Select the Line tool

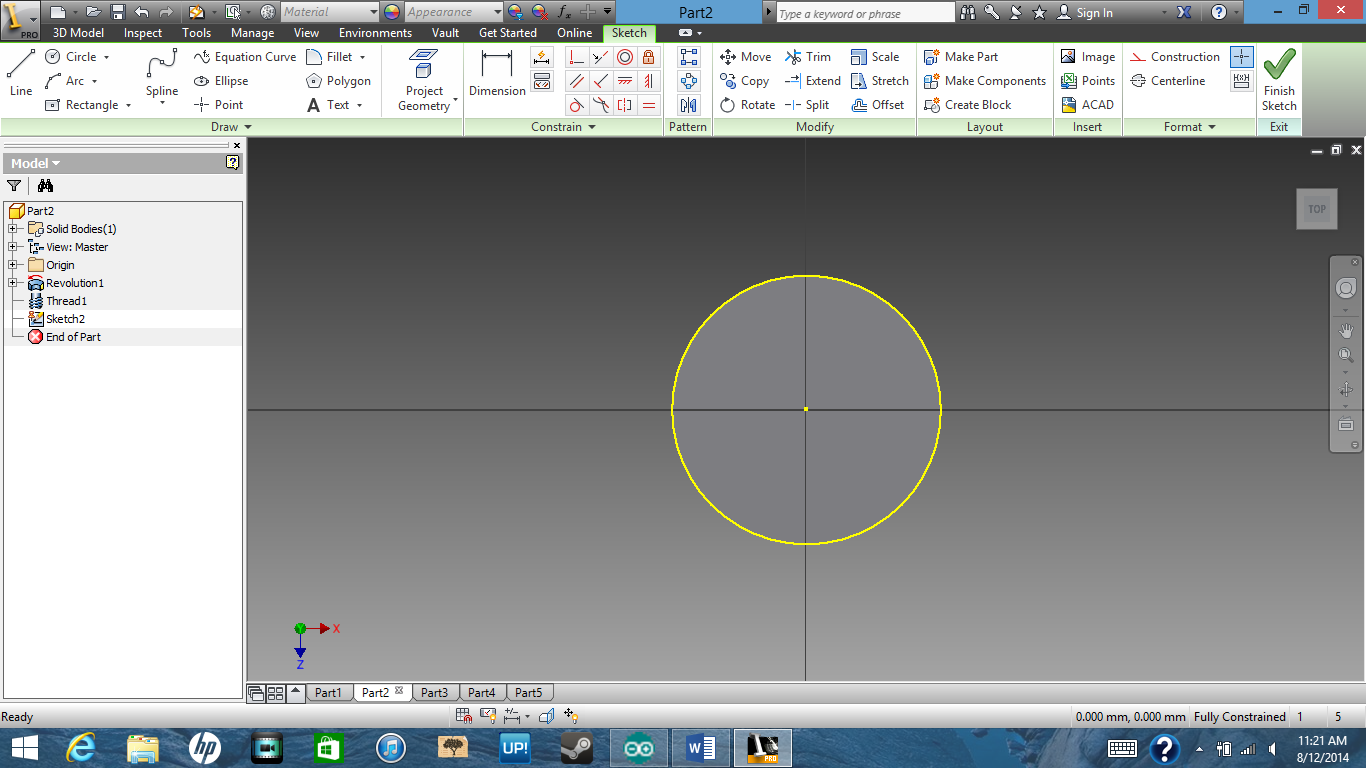click(20, 72)
